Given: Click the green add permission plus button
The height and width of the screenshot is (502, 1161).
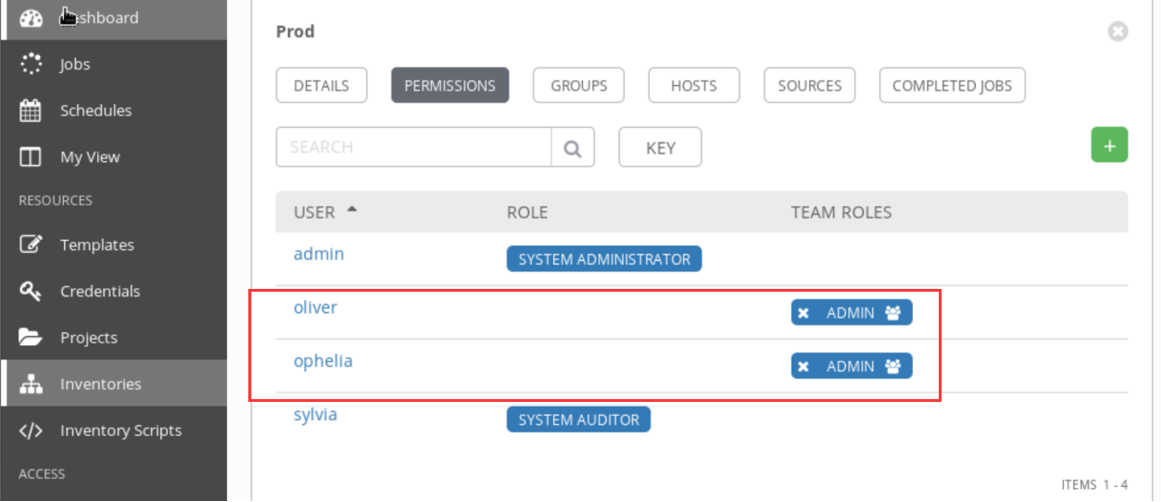Looking at the screenshot, I should click(x=1109, y=144).
